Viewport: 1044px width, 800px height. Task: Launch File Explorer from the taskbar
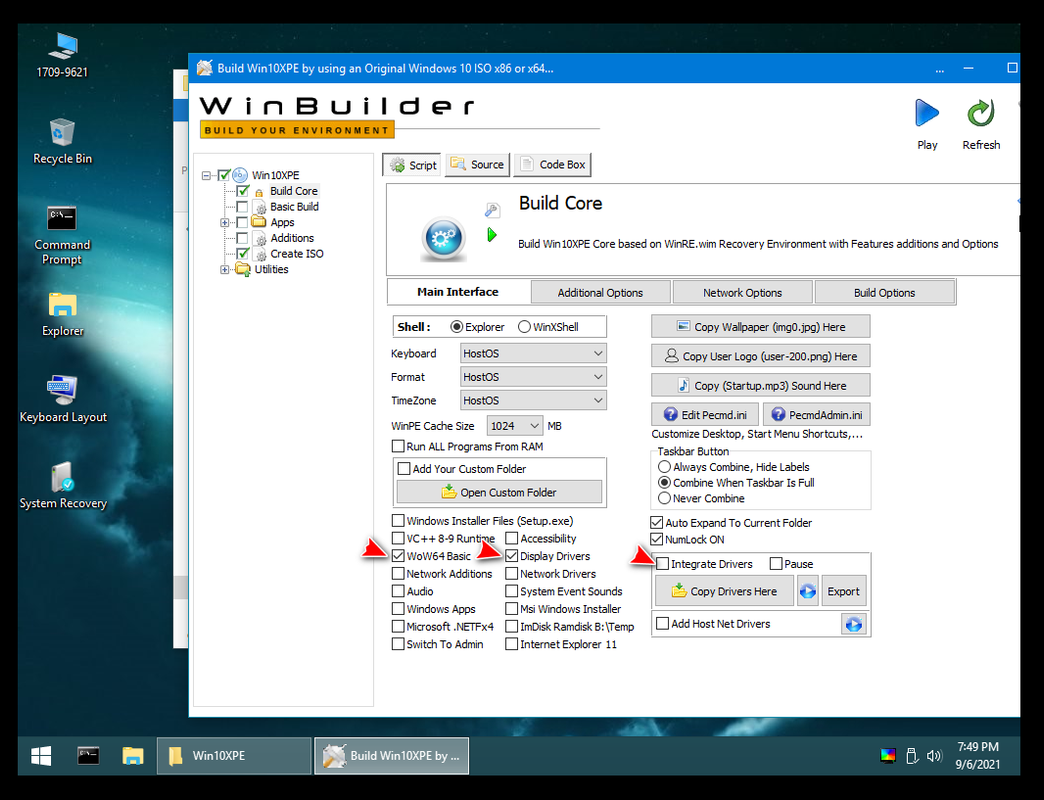(132, 755)
